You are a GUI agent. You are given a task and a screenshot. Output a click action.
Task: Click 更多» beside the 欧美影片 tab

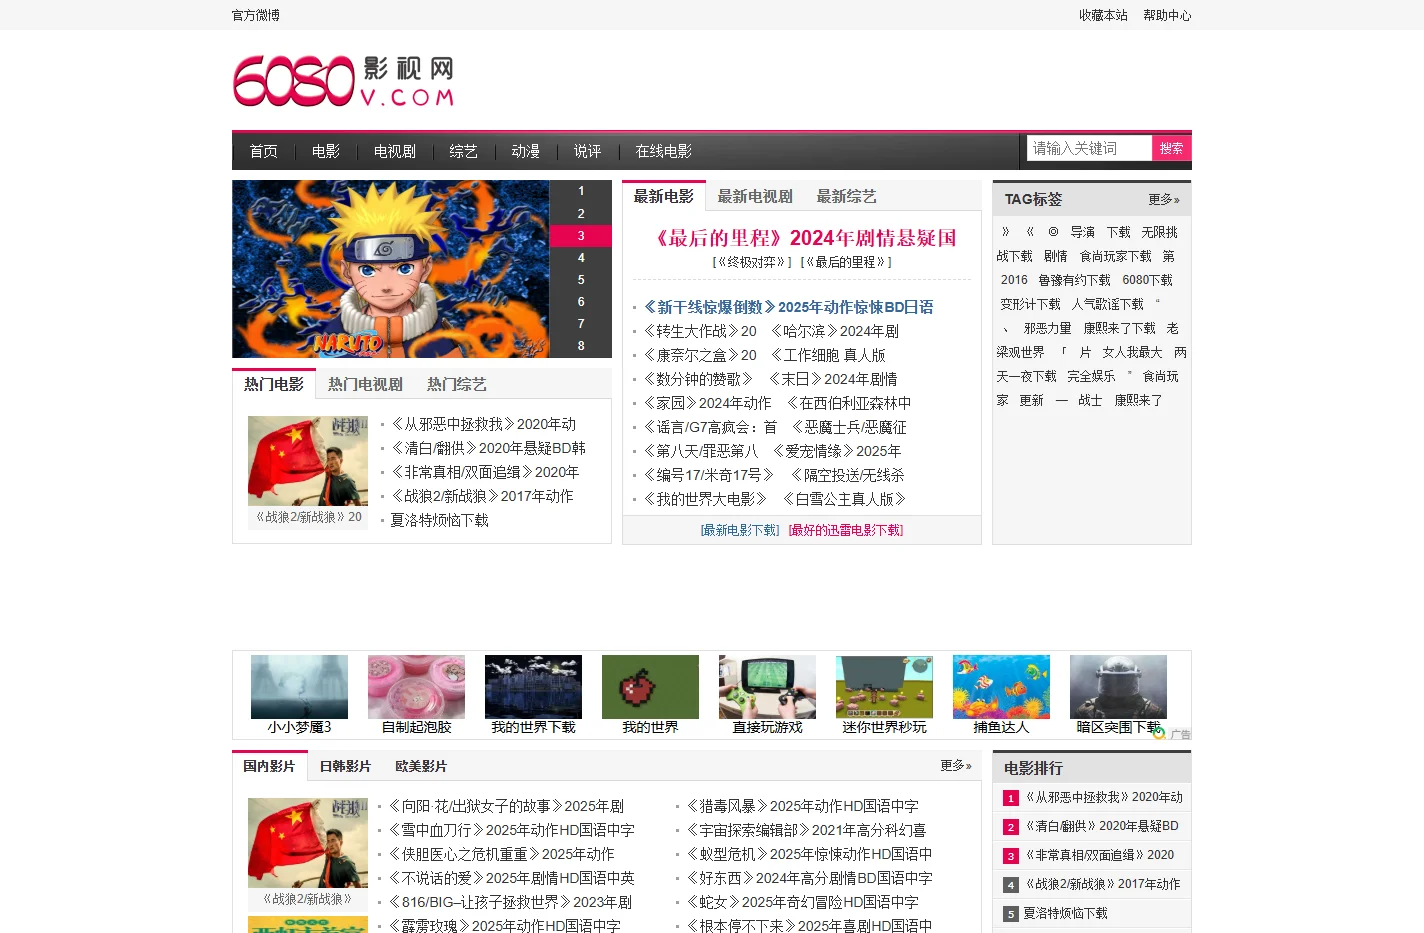click(x=956, y=765)
